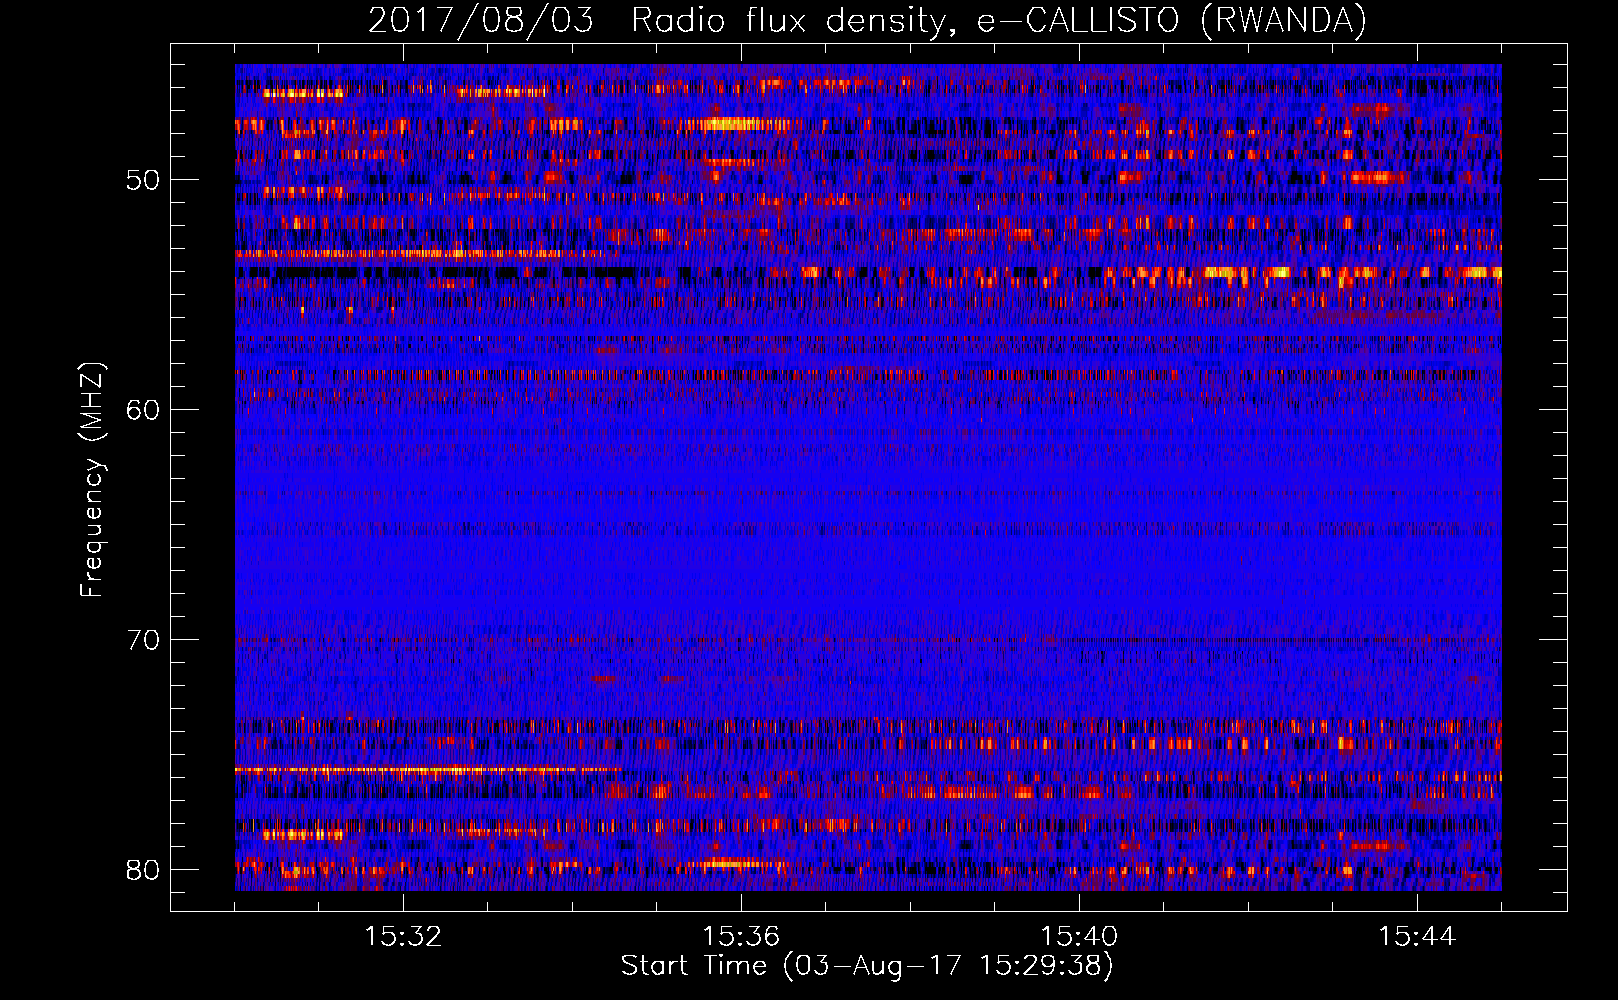Click the x-axis label 'Start Time (03-Aug-17 15:29:38)'

(867, 966)
